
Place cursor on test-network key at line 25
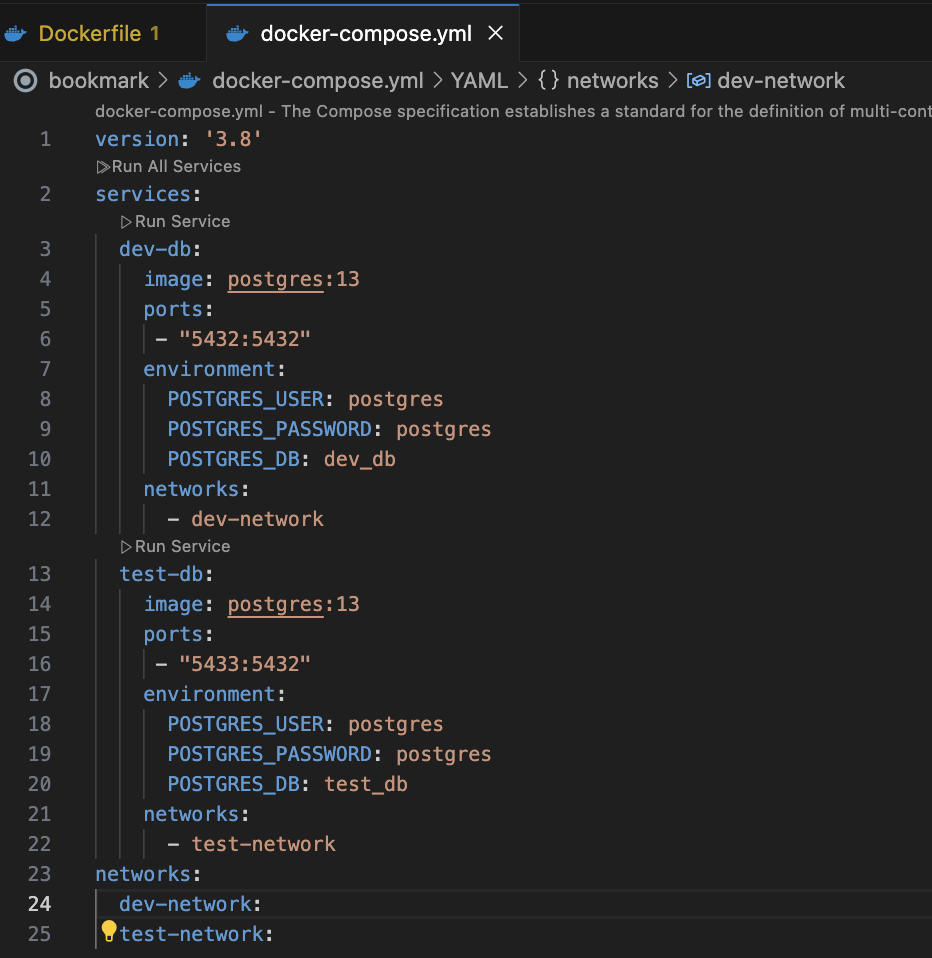[191, 934]
